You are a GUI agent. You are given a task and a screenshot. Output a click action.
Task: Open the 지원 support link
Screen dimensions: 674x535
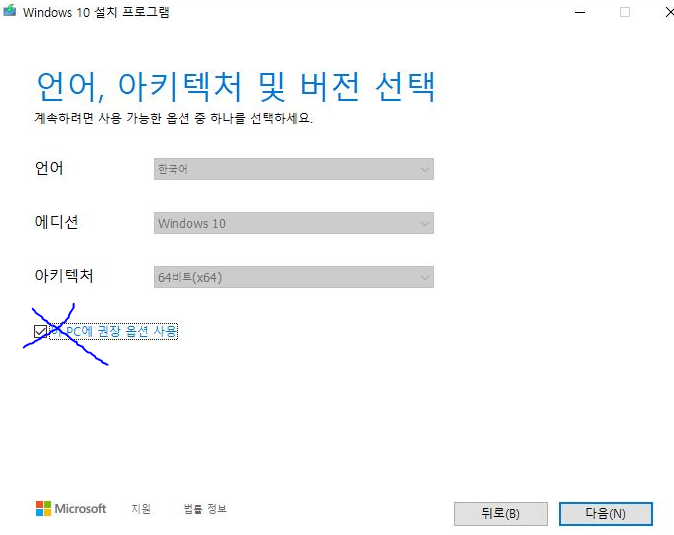pos(141,509)
